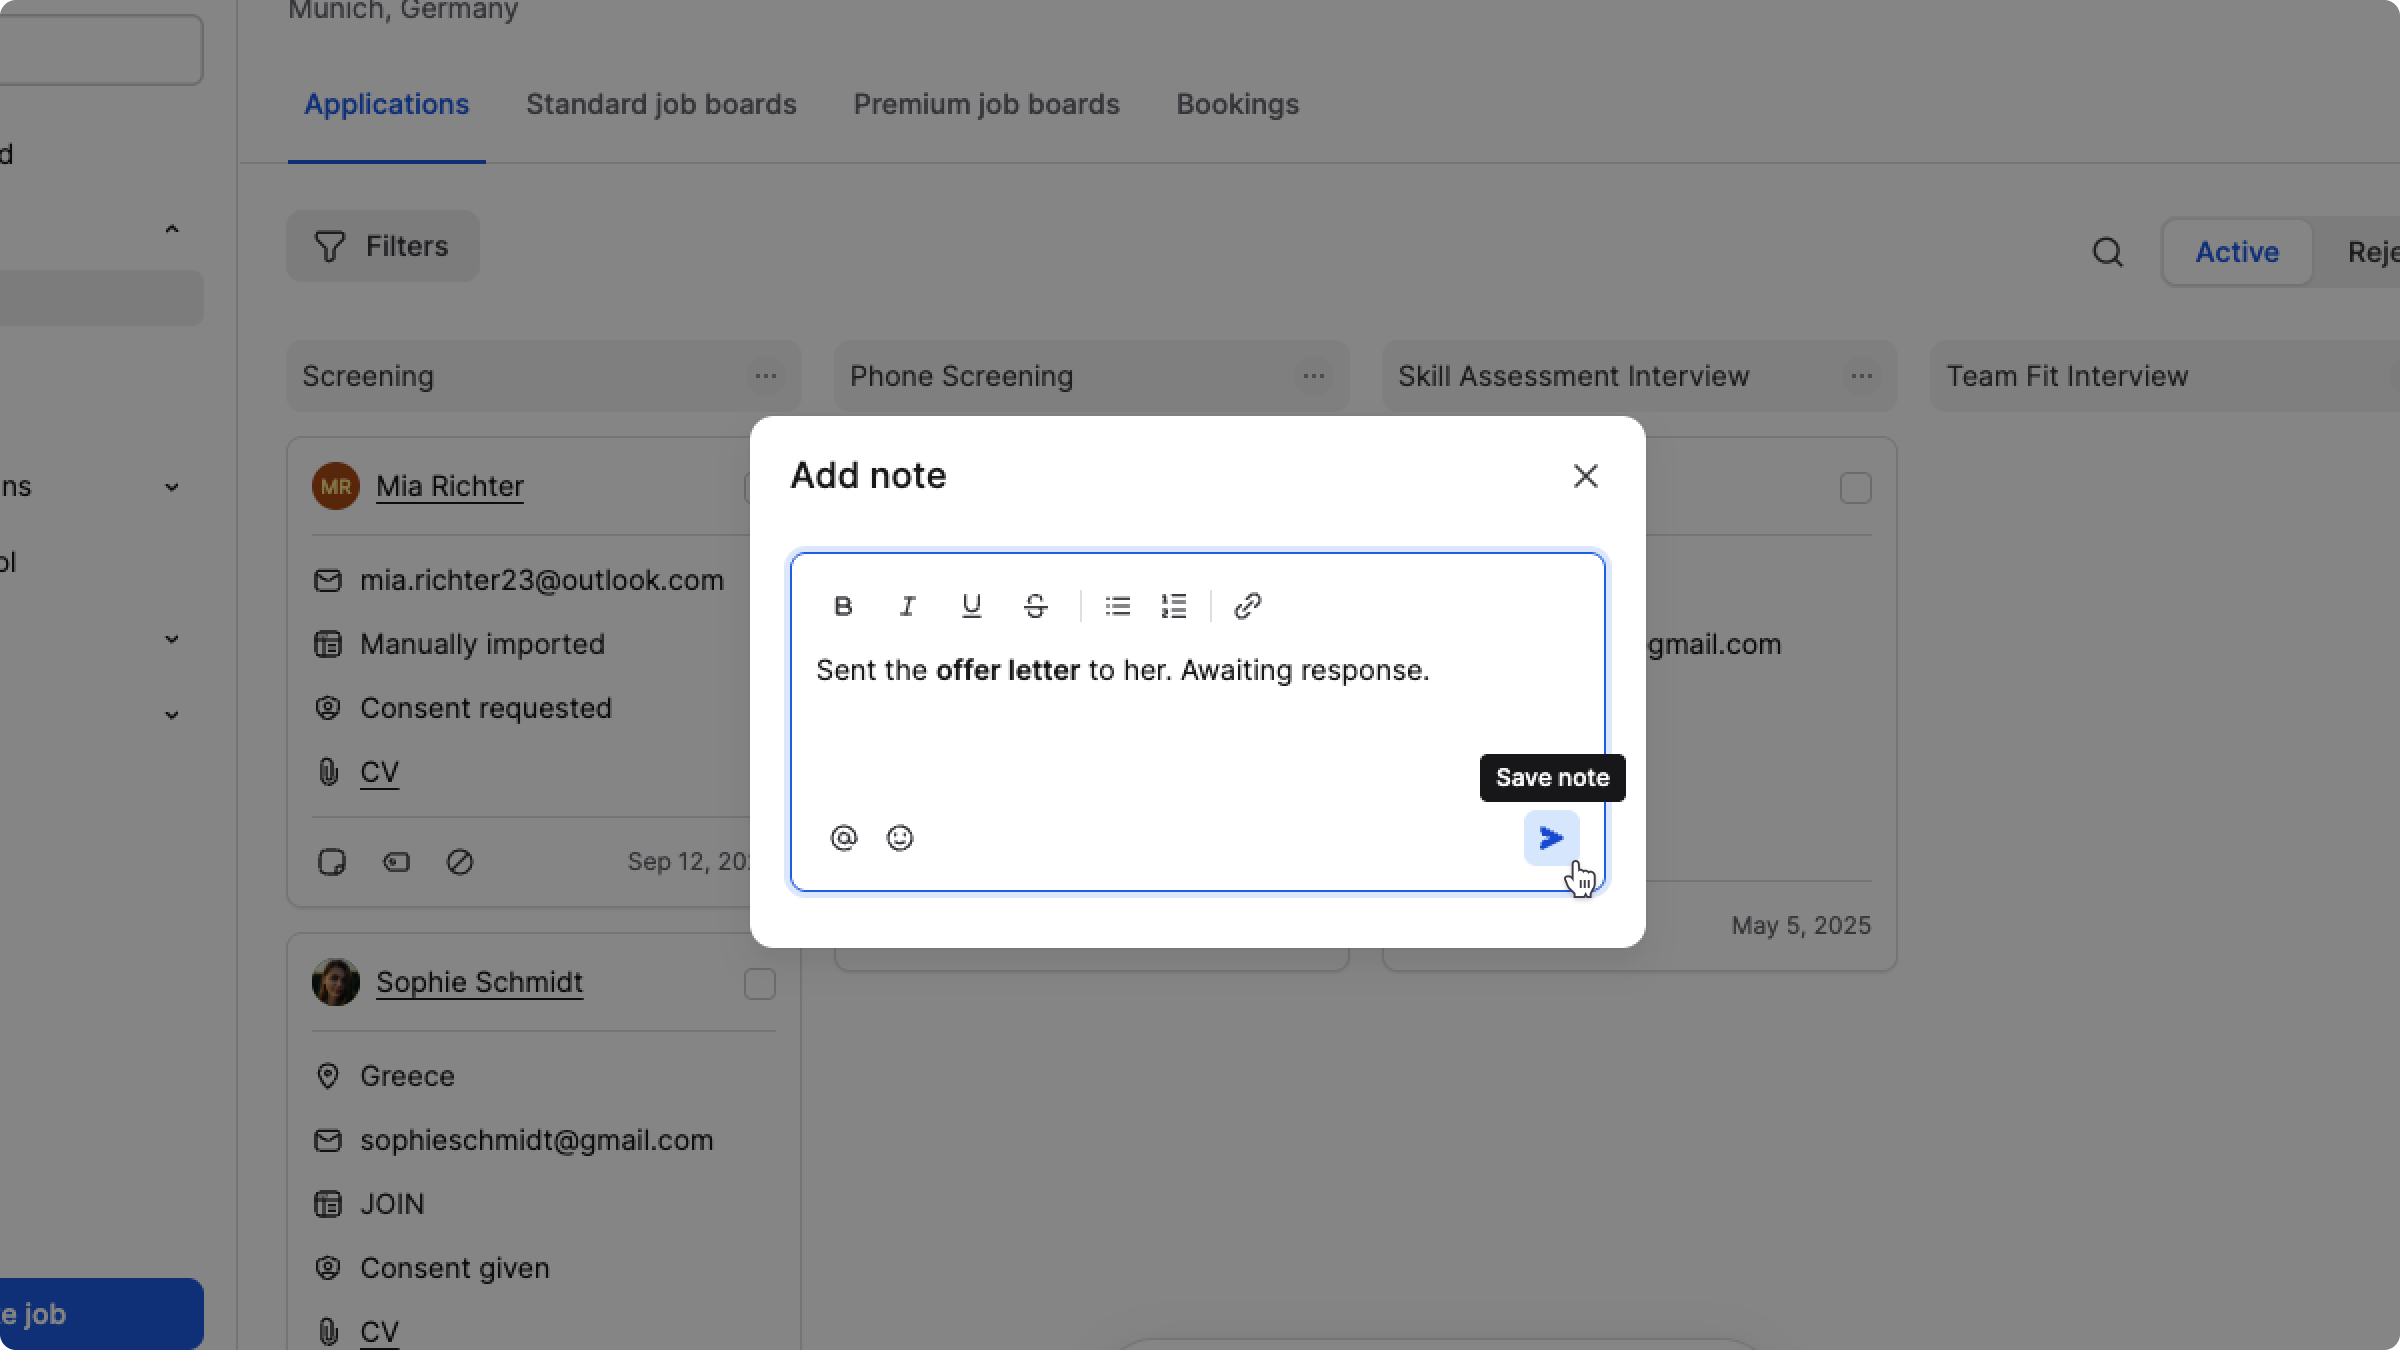Image resolution: width=2400 pixels, height=1350 pixels.
Task: Open the Phone Screening column options menu
Action: point(1313,377)
